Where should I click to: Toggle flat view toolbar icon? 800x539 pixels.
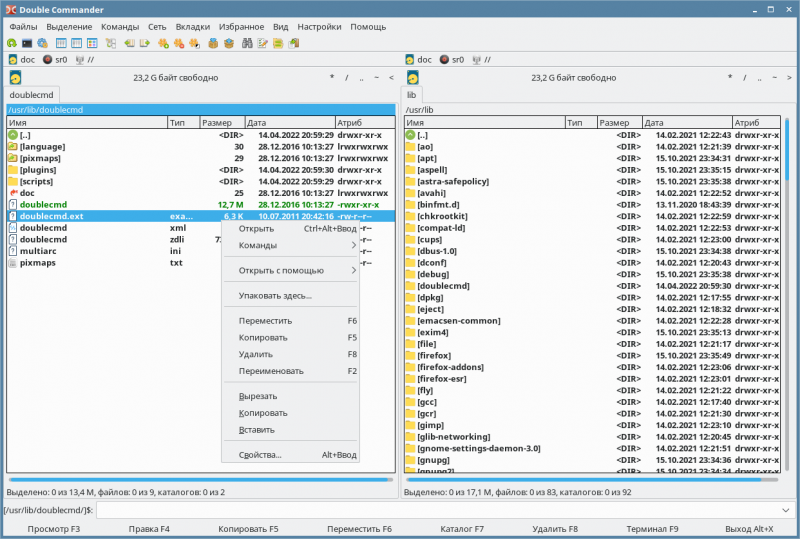(111, 43)
